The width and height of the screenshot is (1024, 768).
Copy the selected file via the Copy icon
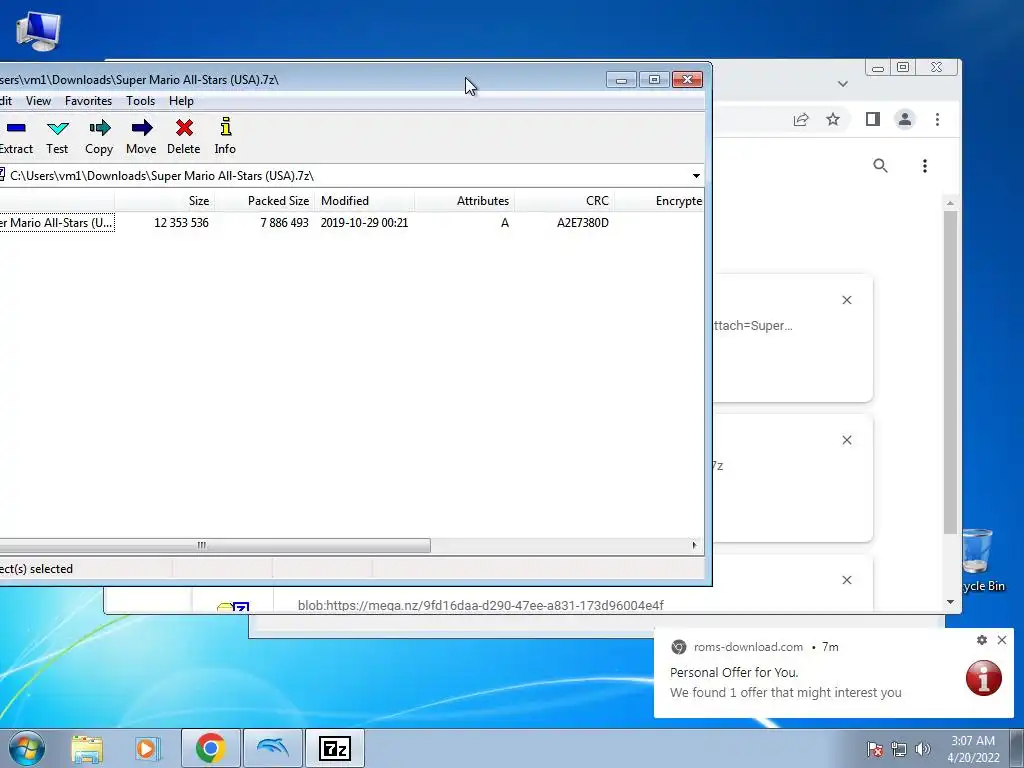[x=99, y=137]
